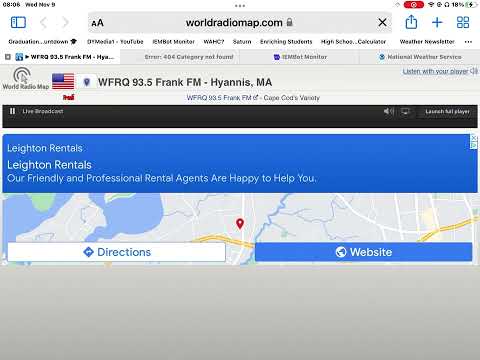Close the WFRQ 93.5 Frank FM tab
Screen dimensions: 480x360
[8, 57]
